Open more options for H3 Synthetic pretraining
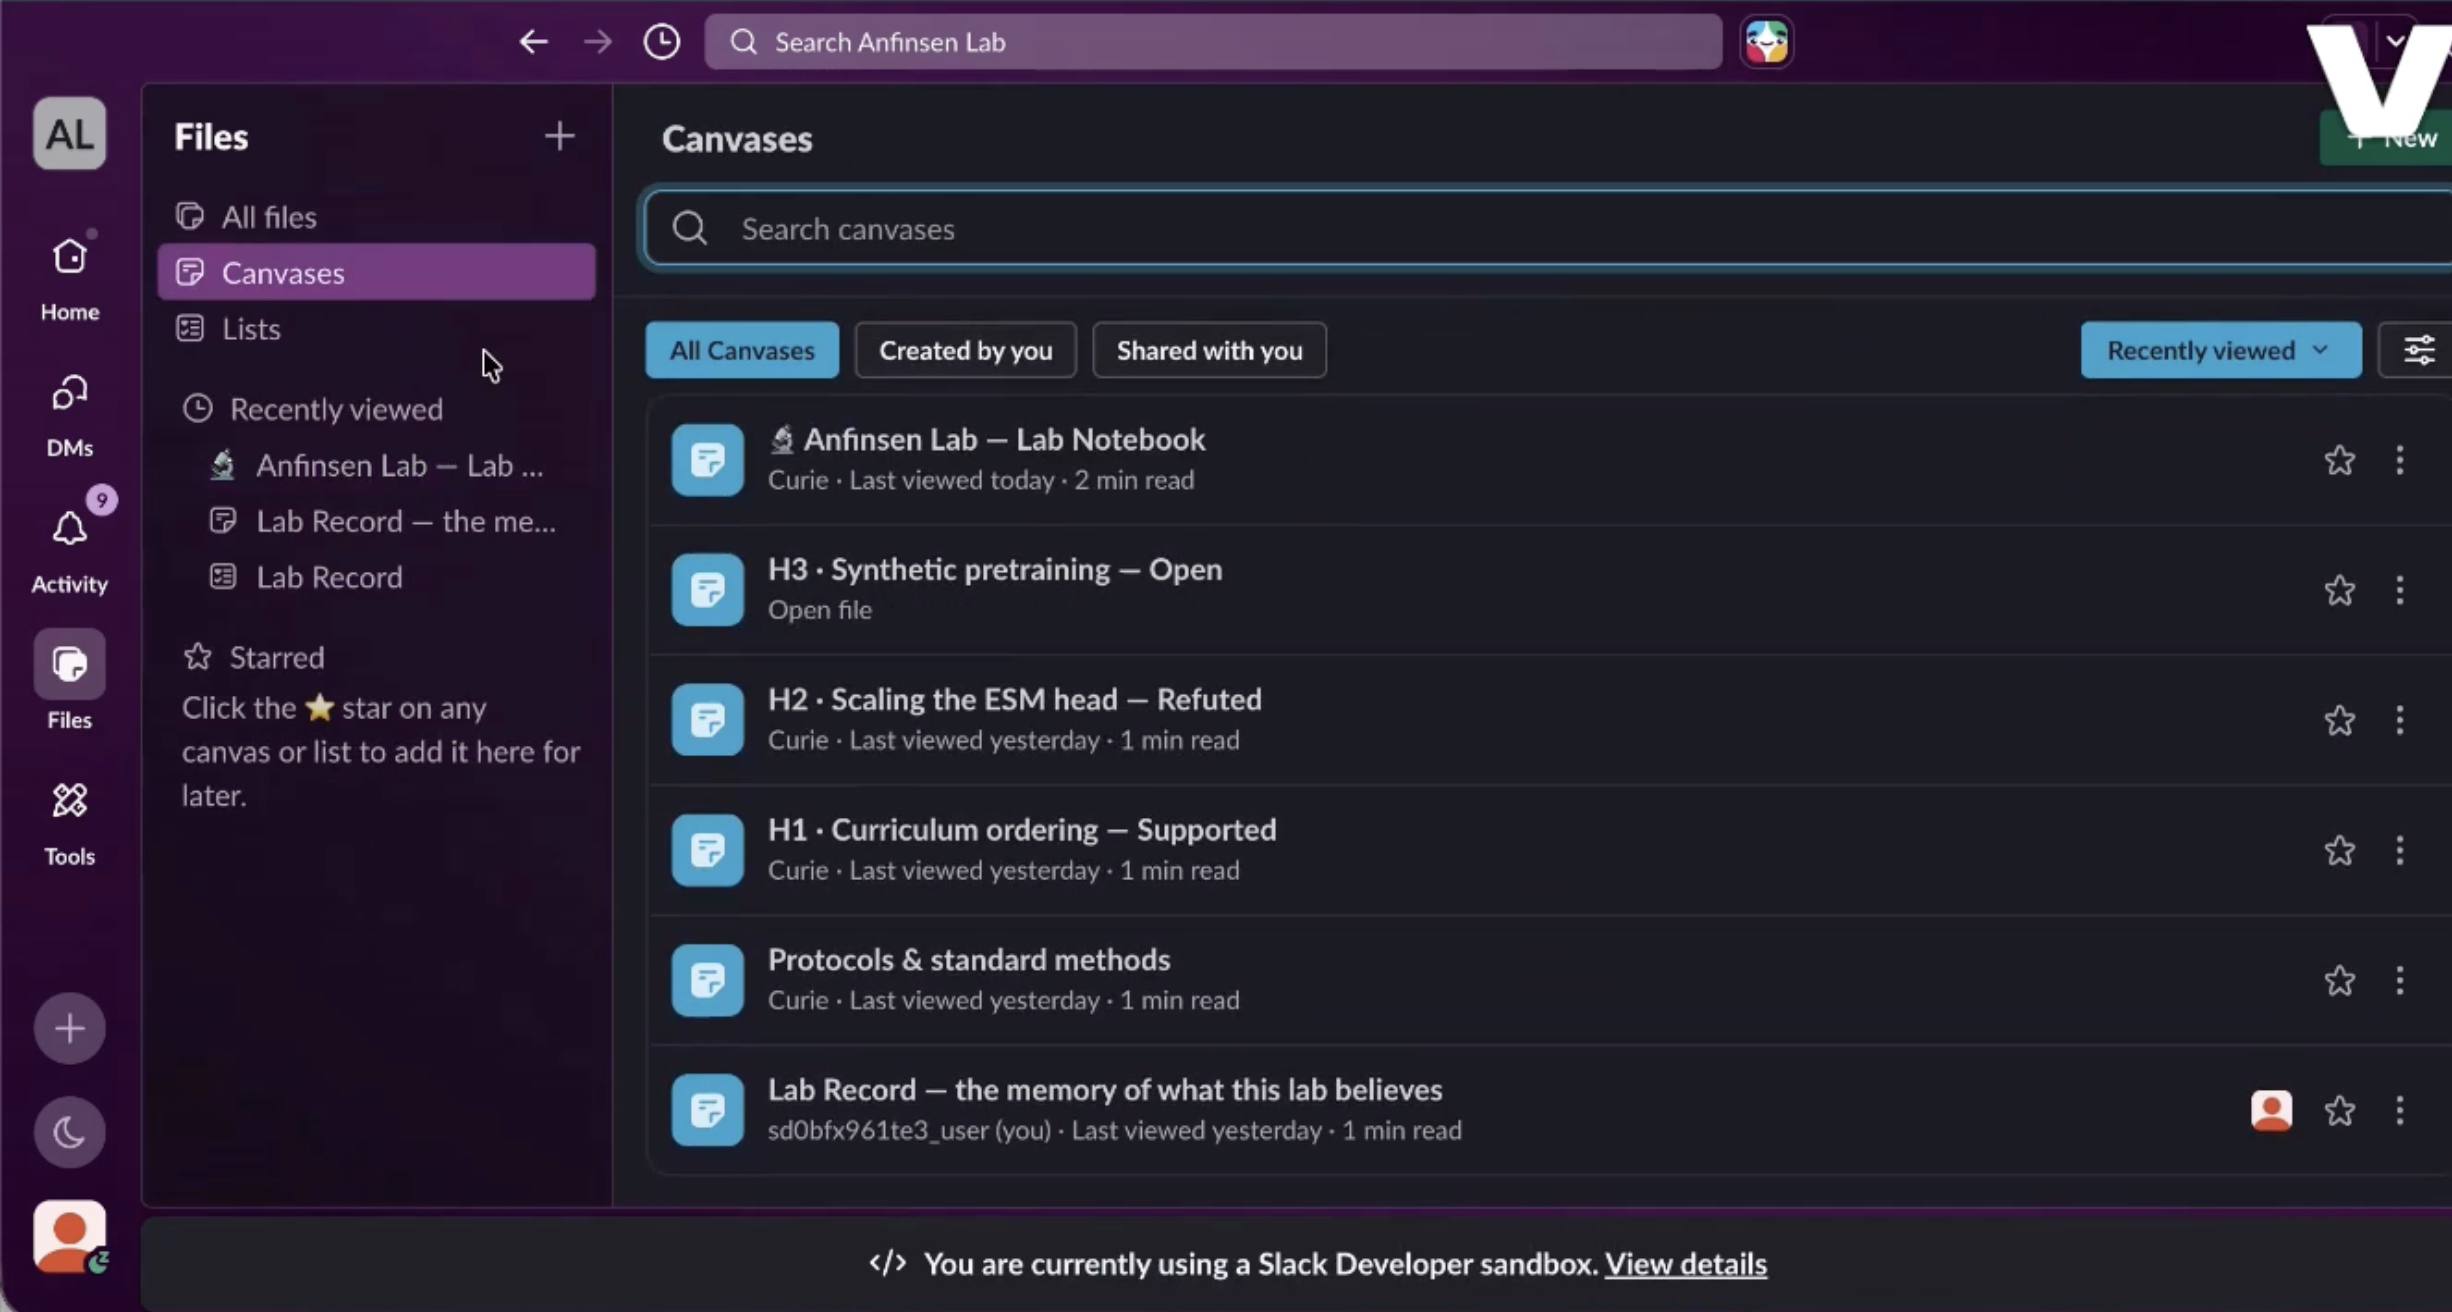Viewport: 2452px width, 1312px height. [x=2399, y=590]
